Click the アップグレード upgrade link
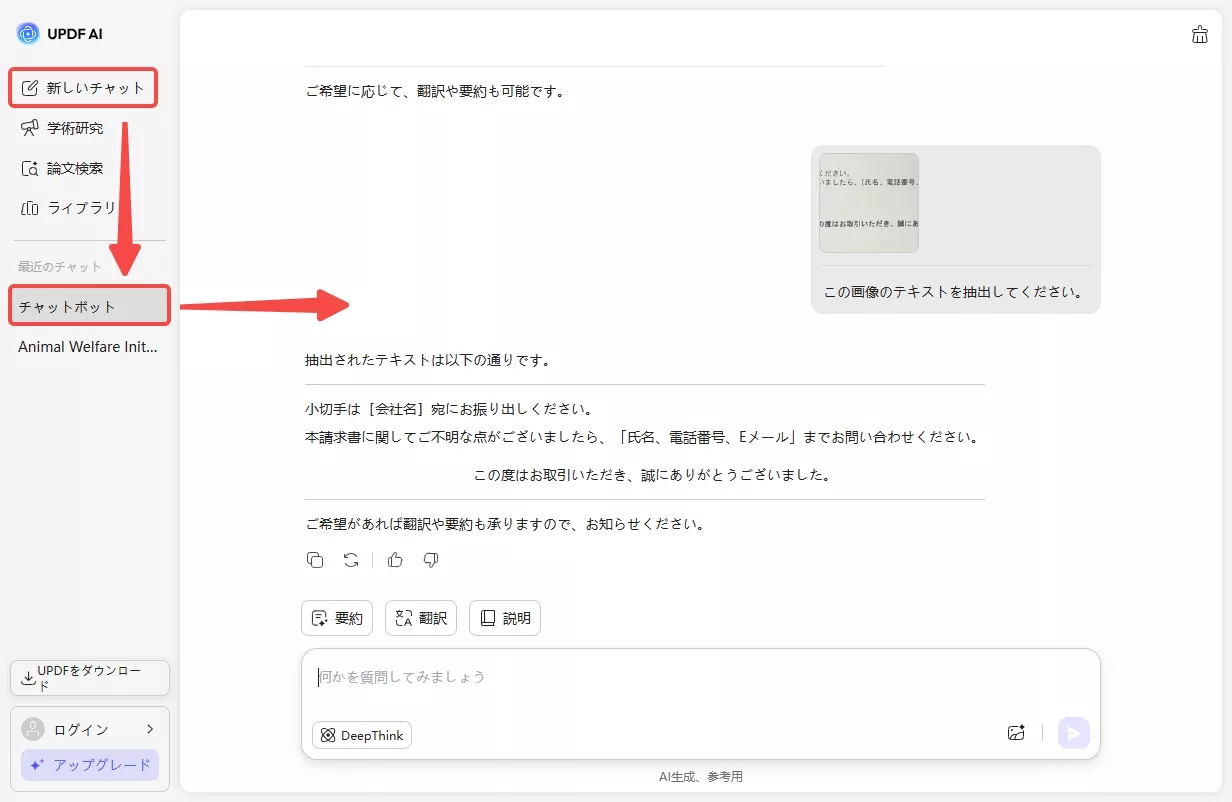This screenshot has width=1232, height=802. coord(89,765)
